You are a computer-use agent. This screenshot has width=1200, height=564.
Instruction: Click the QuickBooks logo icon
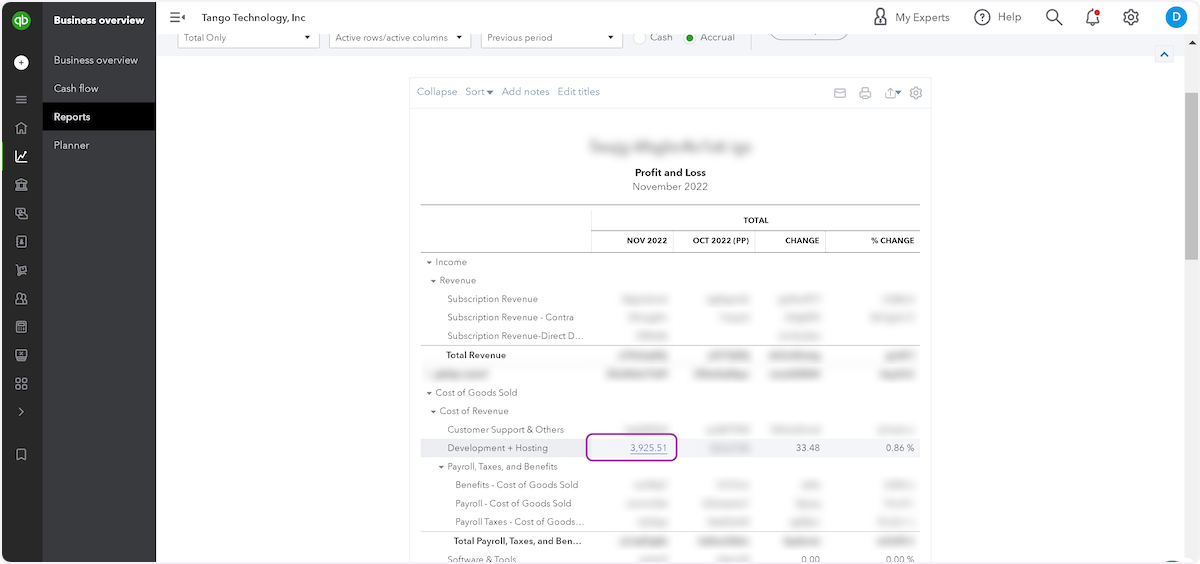click(x=21, y=19)
